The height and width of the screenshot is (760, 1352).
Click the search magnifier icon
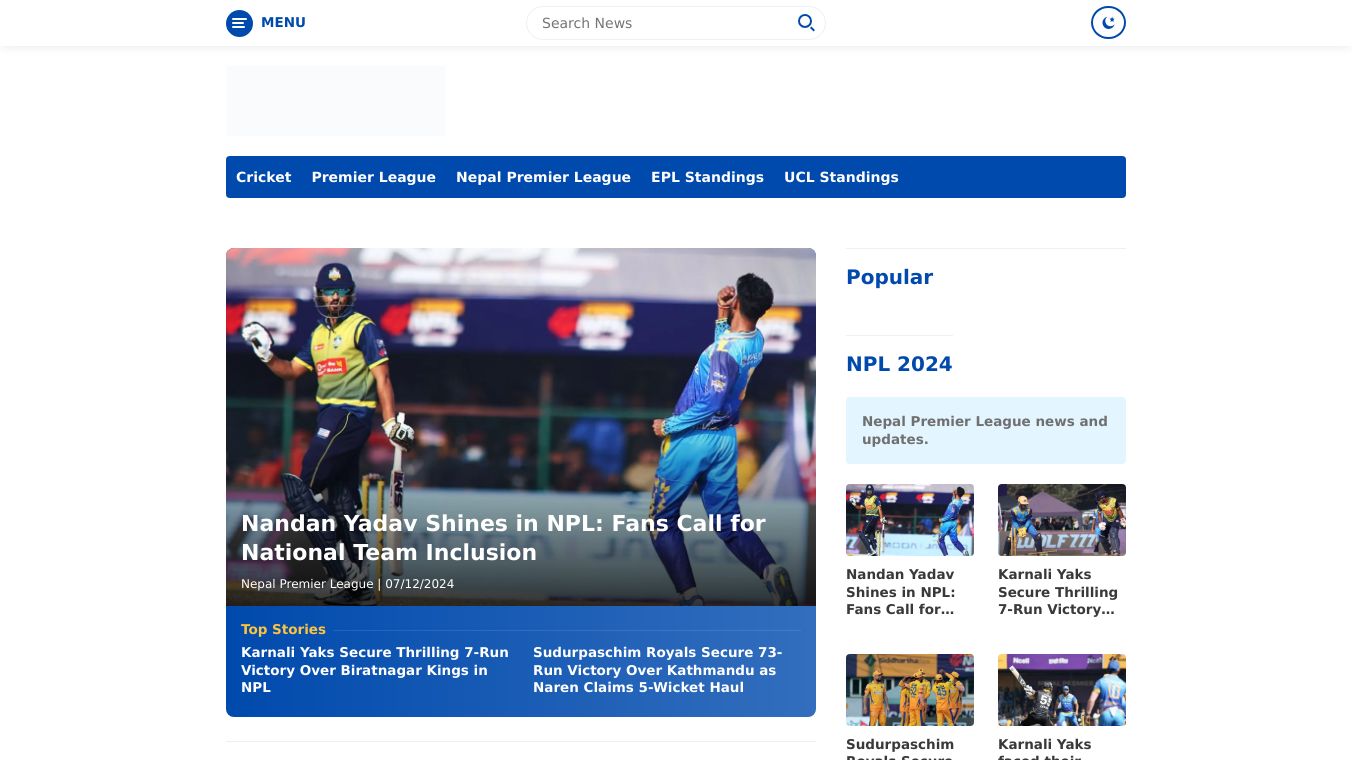tap(805, 23)
